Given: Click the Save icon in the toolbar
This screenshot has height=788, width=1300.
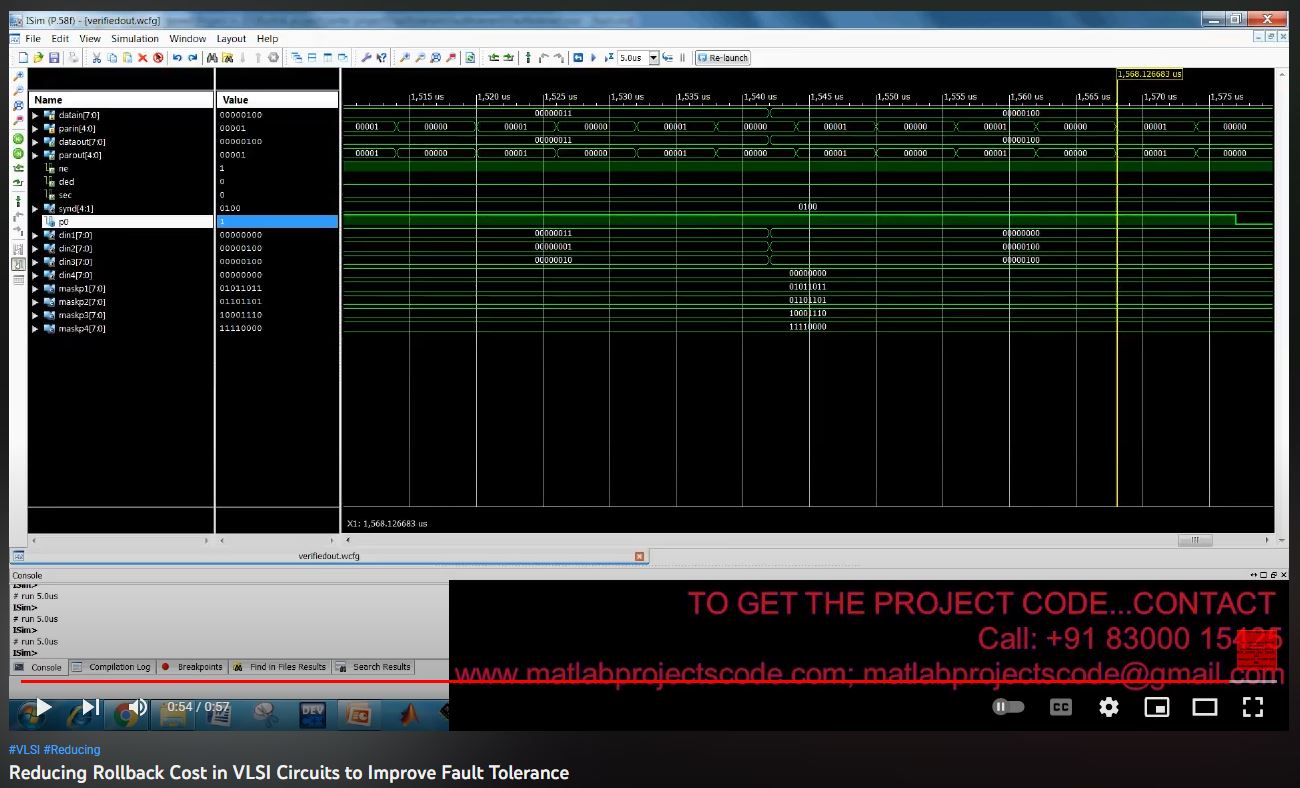Looking at the screenshot, I should click(x=55, y=58).
